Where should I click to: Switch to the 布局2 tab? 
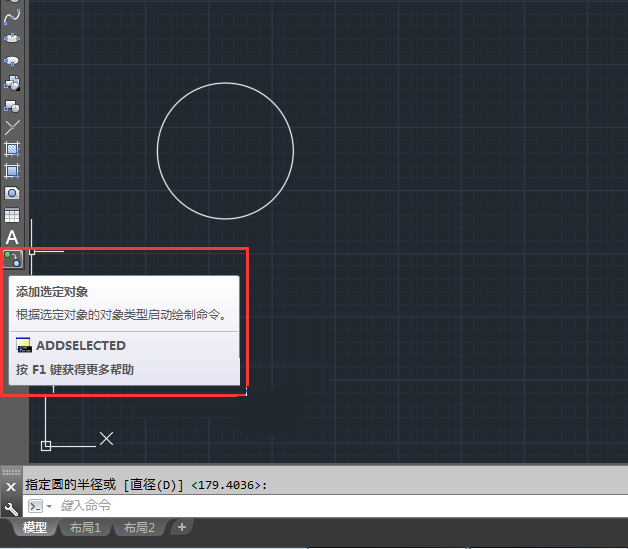pyautogui.click(x=139, y=527)
